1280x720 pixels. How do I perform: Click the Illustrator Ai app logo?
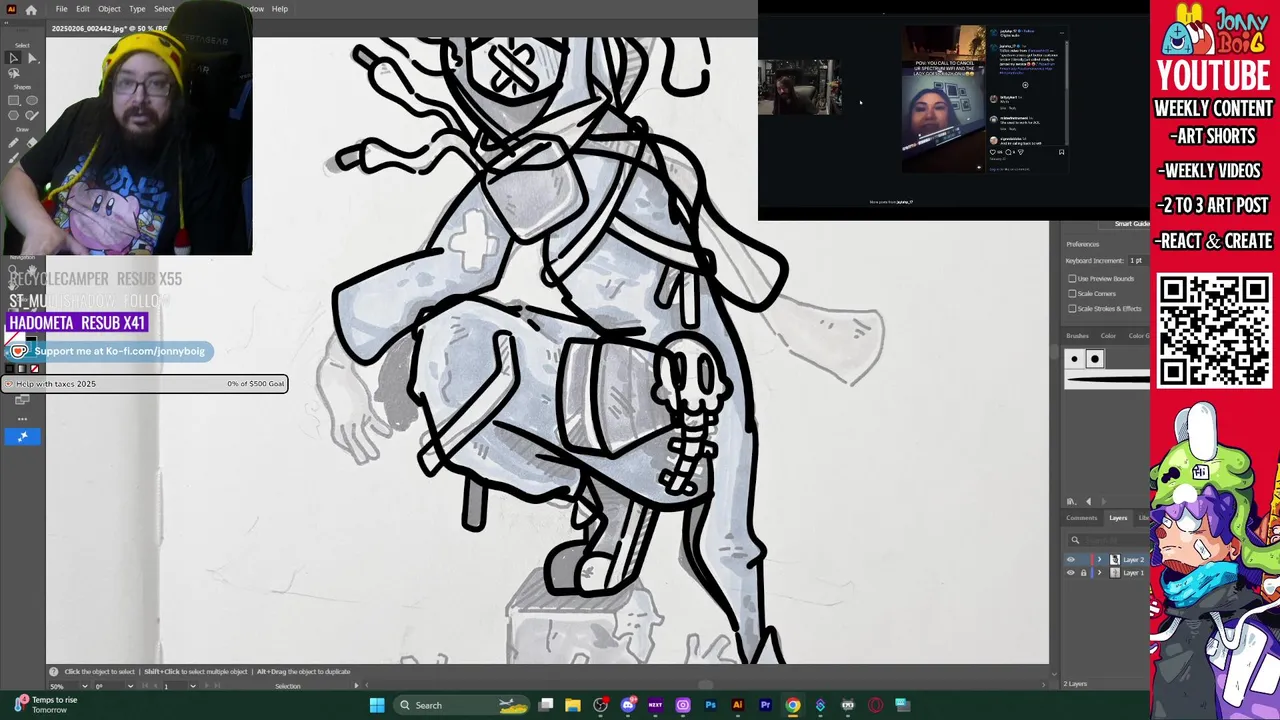click(11, 9)
